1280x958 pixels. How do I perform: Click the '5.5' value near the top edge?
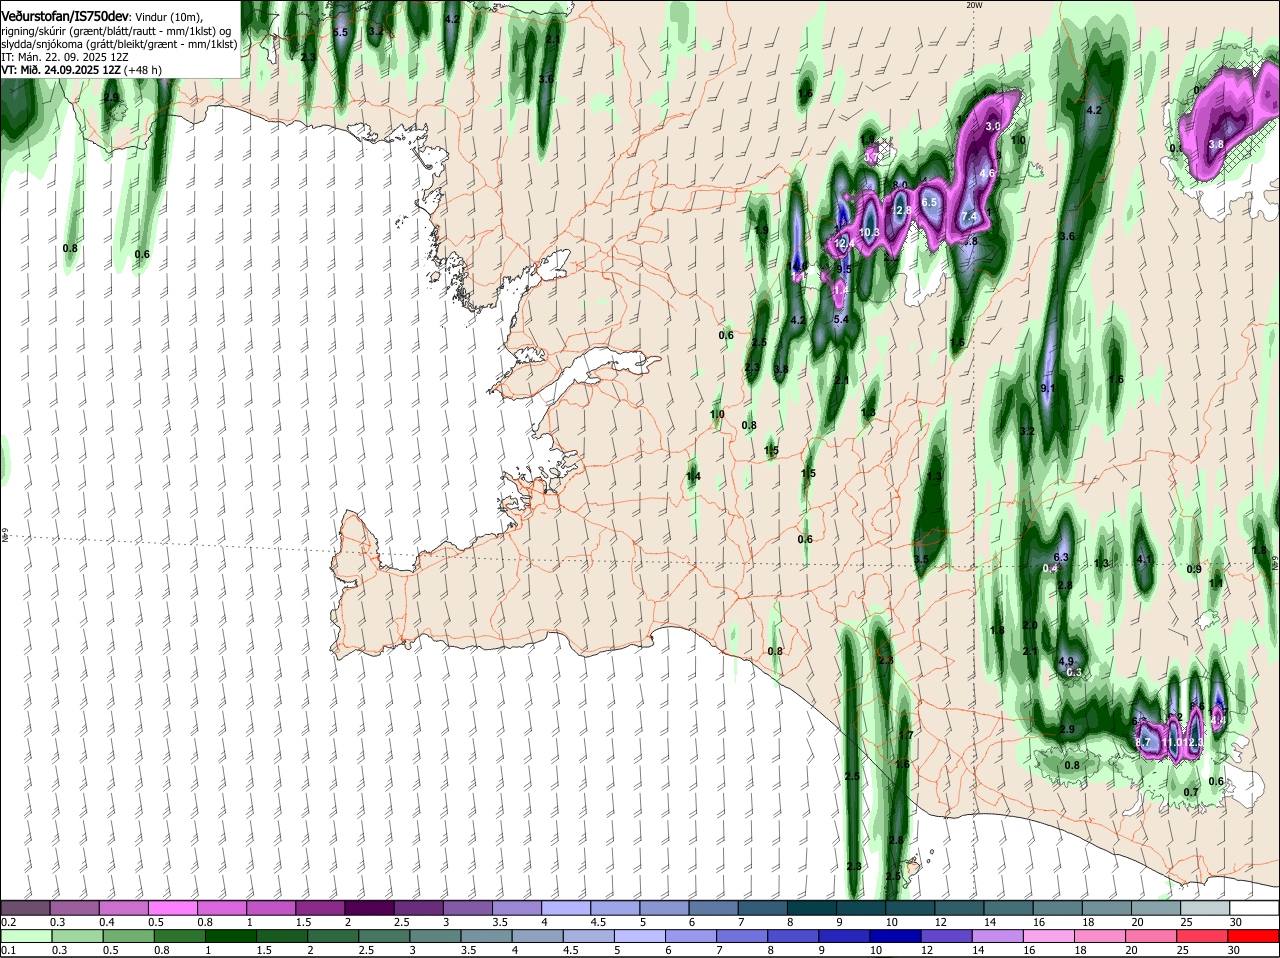point(341,32)
